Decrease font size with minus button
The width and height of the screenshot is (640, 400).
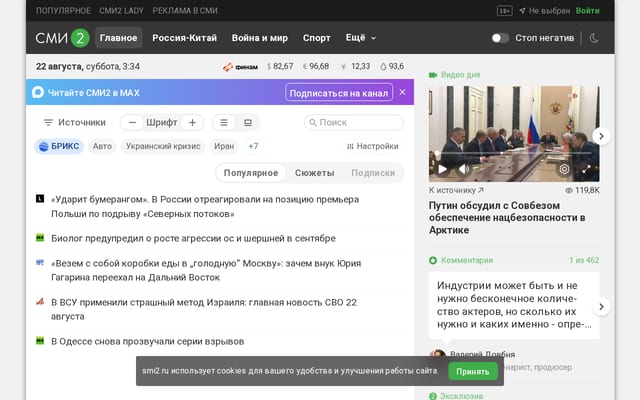coord(132,122)
